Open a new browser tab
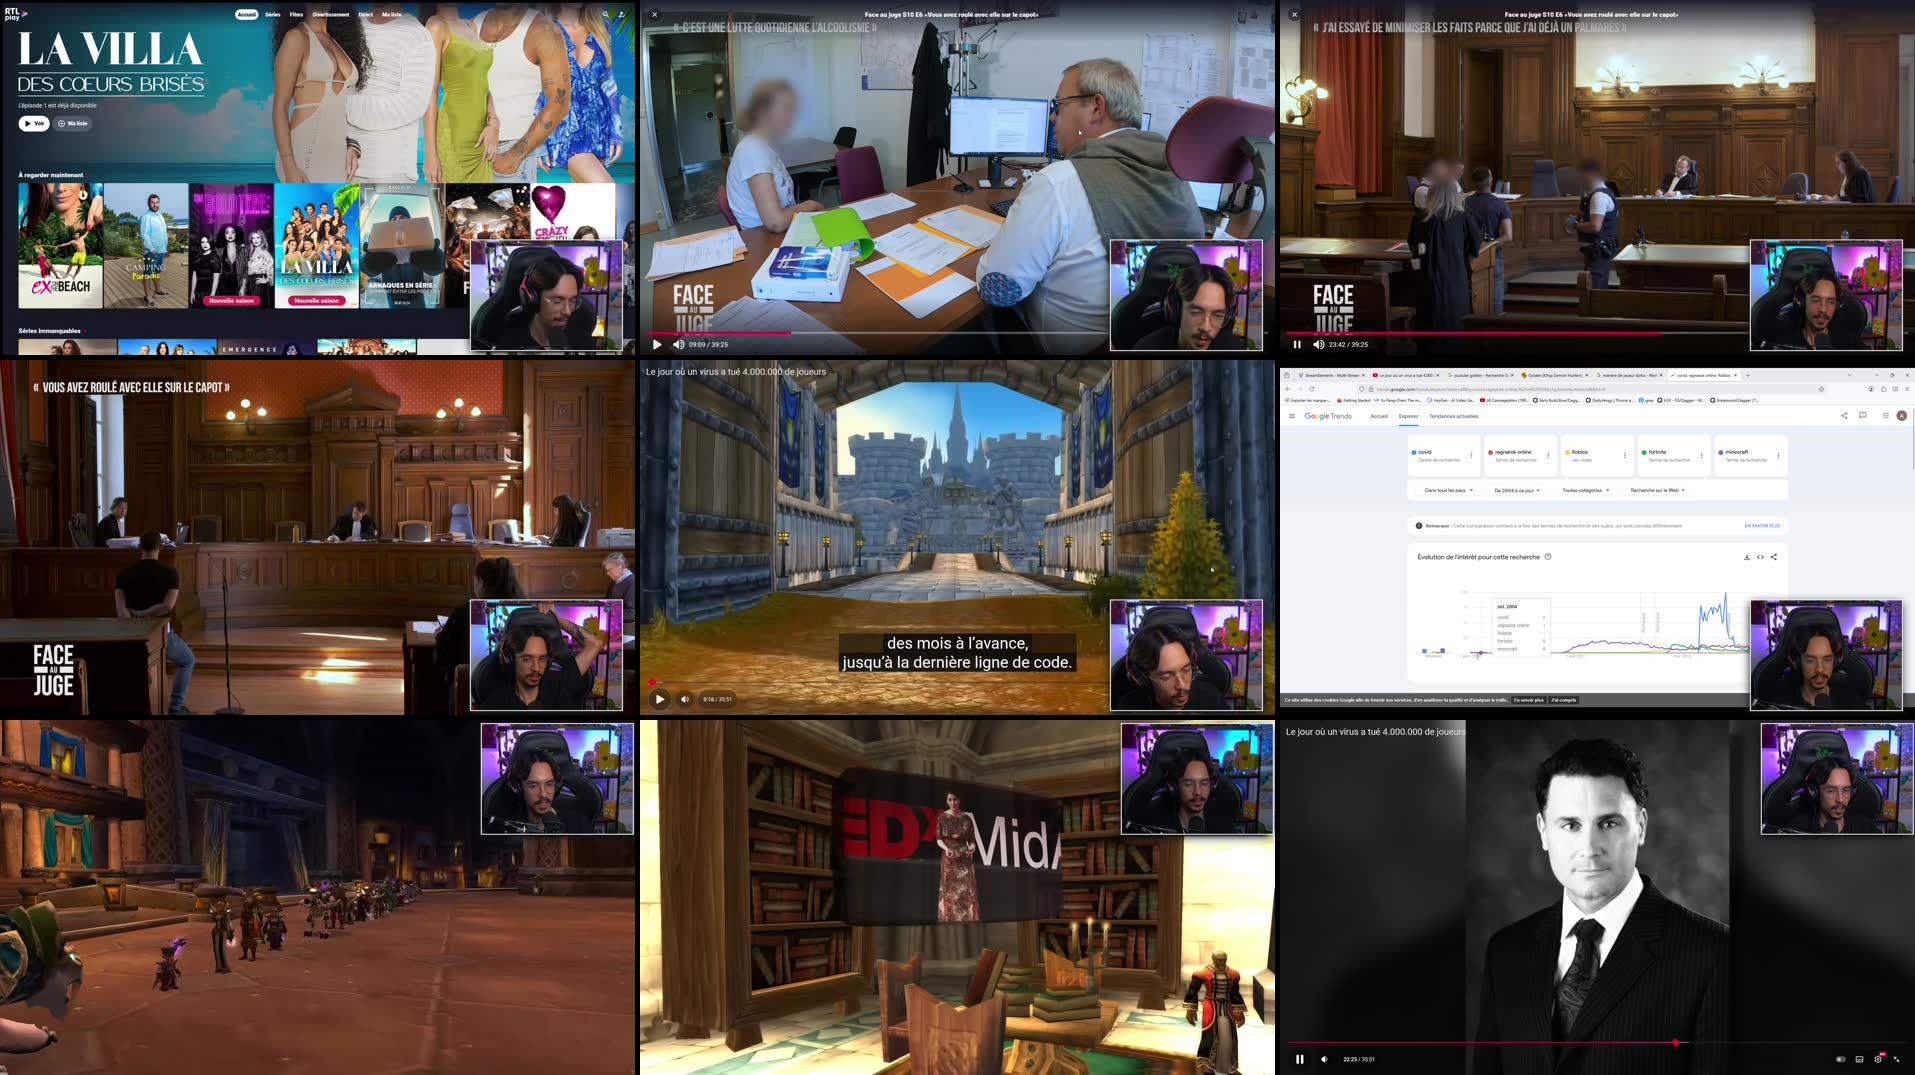Viewport: 1915px width, 1075px height. click(x=1748, y=375)
